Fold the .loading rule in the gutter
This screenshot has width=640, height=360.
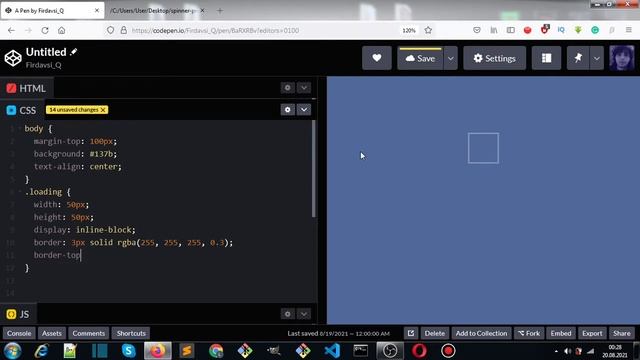[x=20, y=192]
